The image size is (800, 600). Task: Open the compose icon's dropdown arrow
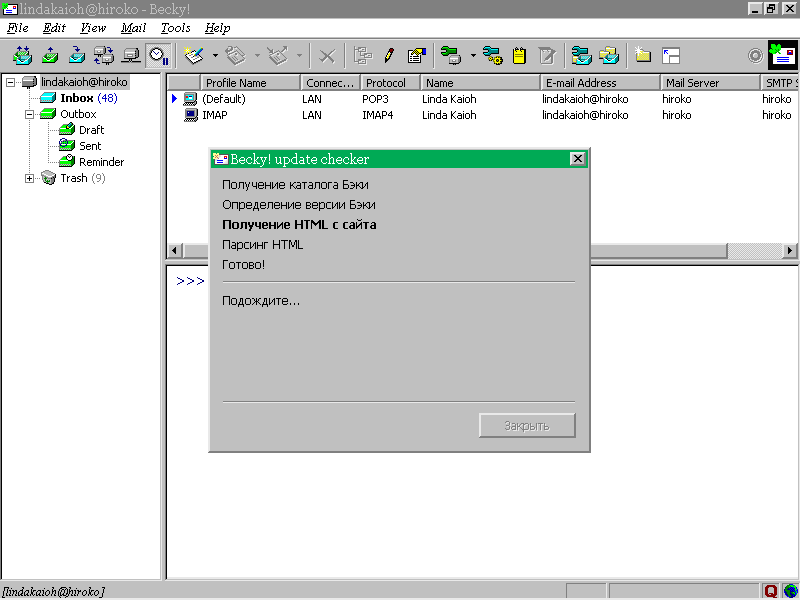215,55
